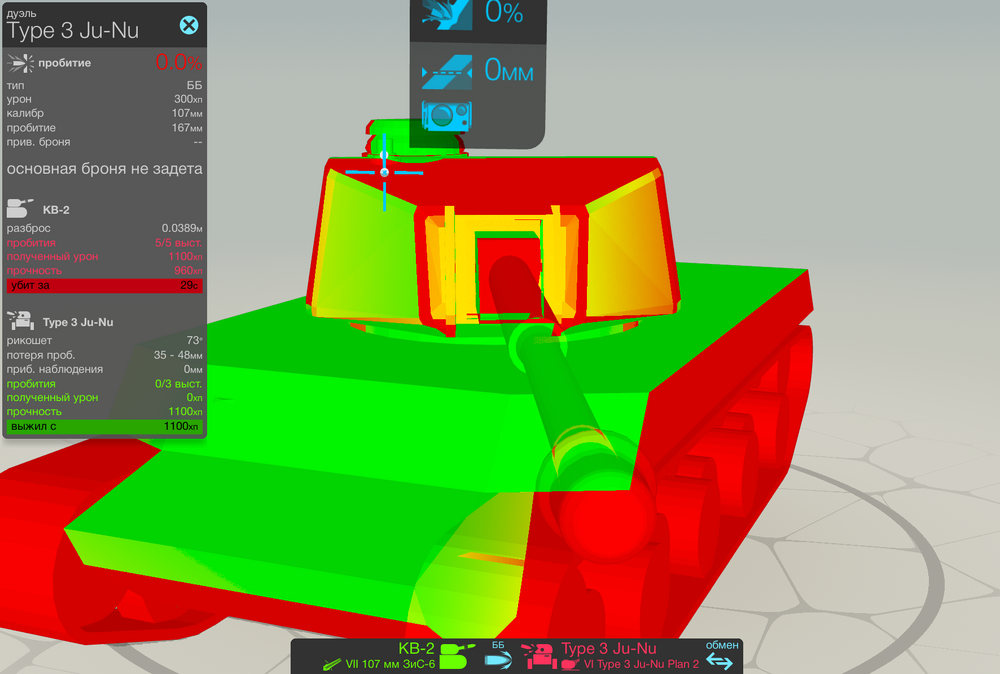Click the red 'пробития 5/5 выст.' row
Viewport: 1000px width, 674px height.
[105, 243]
